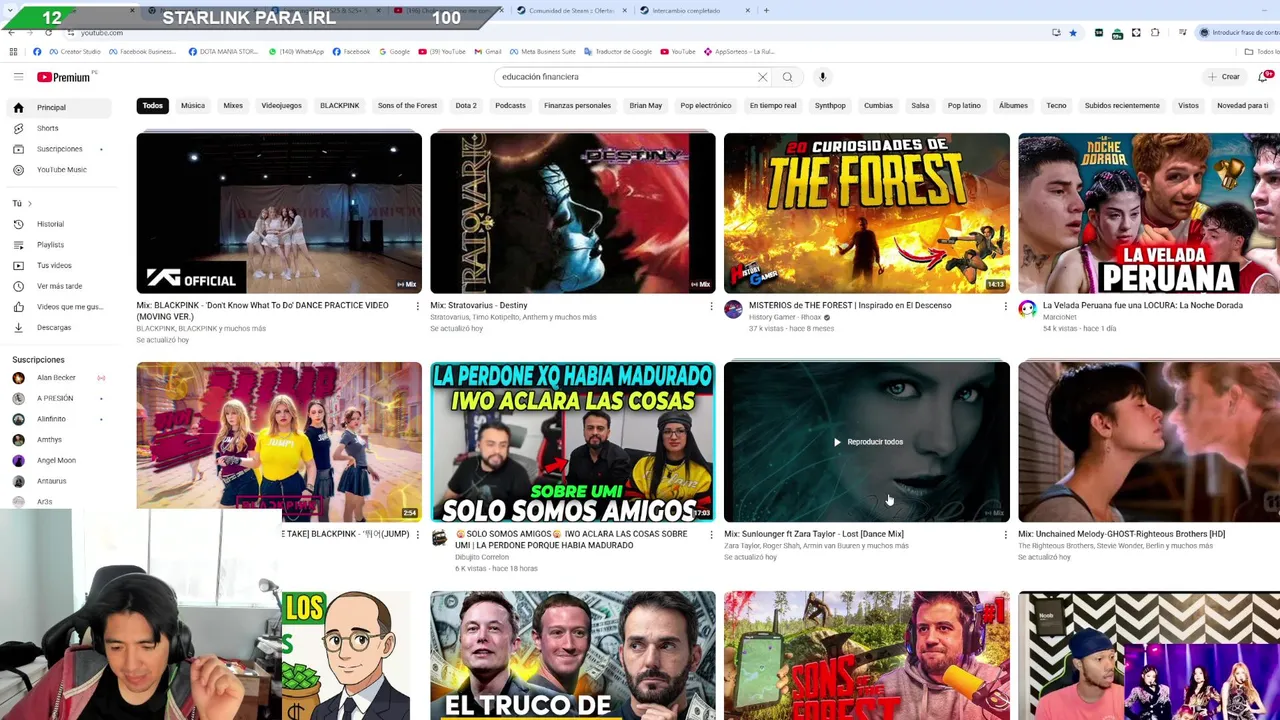Open Amthys subscription channel

[59, 440]
